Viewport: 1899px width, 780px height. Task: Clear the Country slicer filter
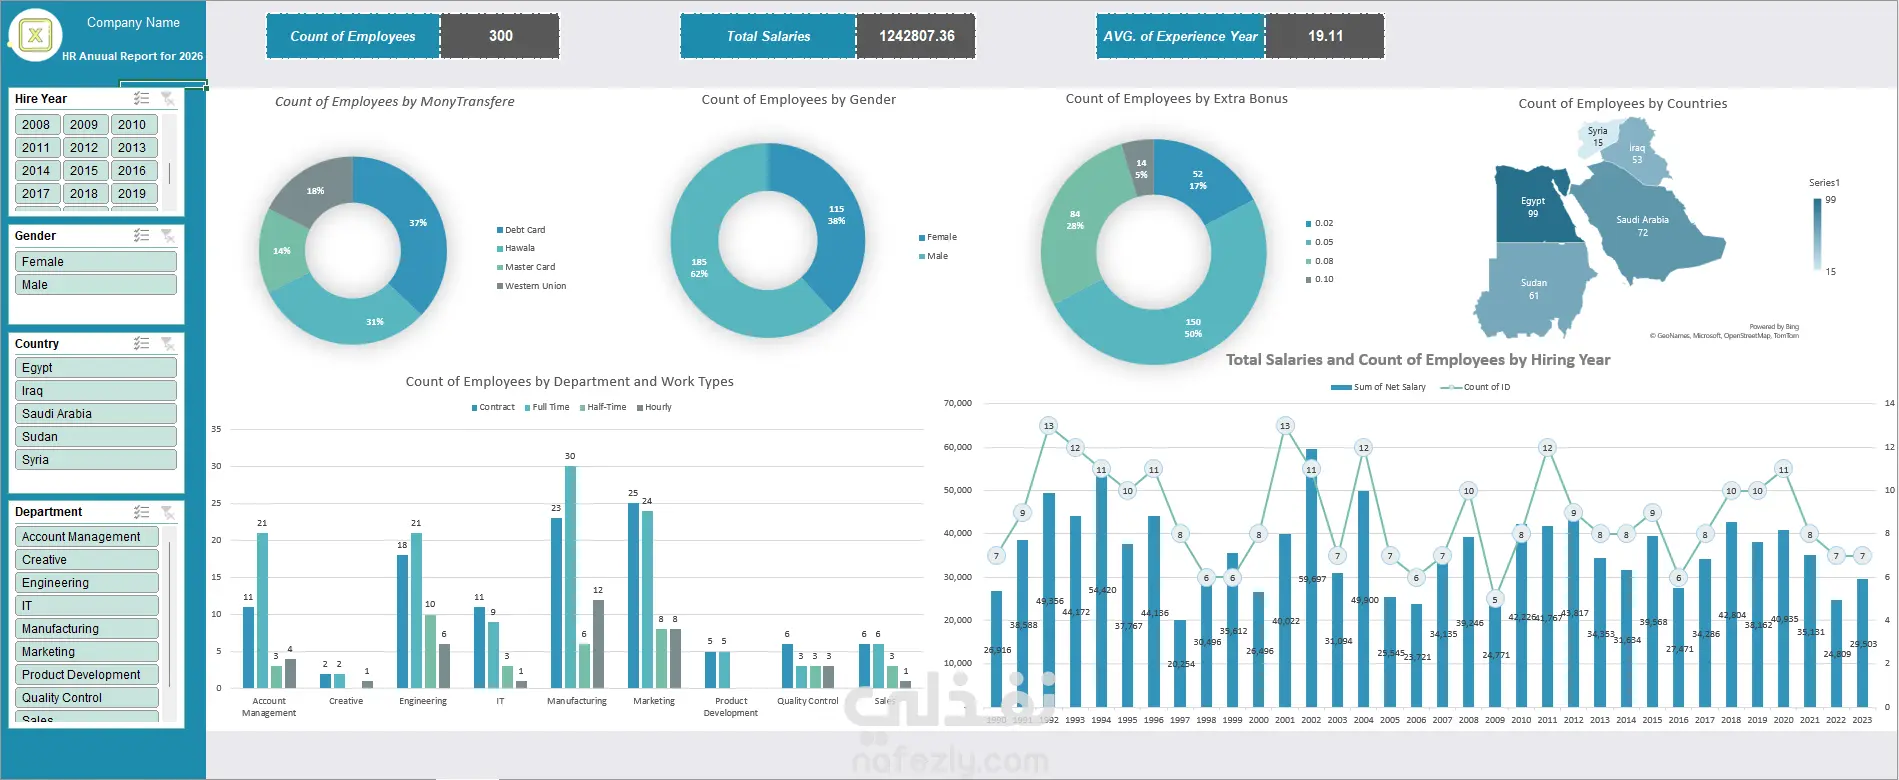click(167, 343)
